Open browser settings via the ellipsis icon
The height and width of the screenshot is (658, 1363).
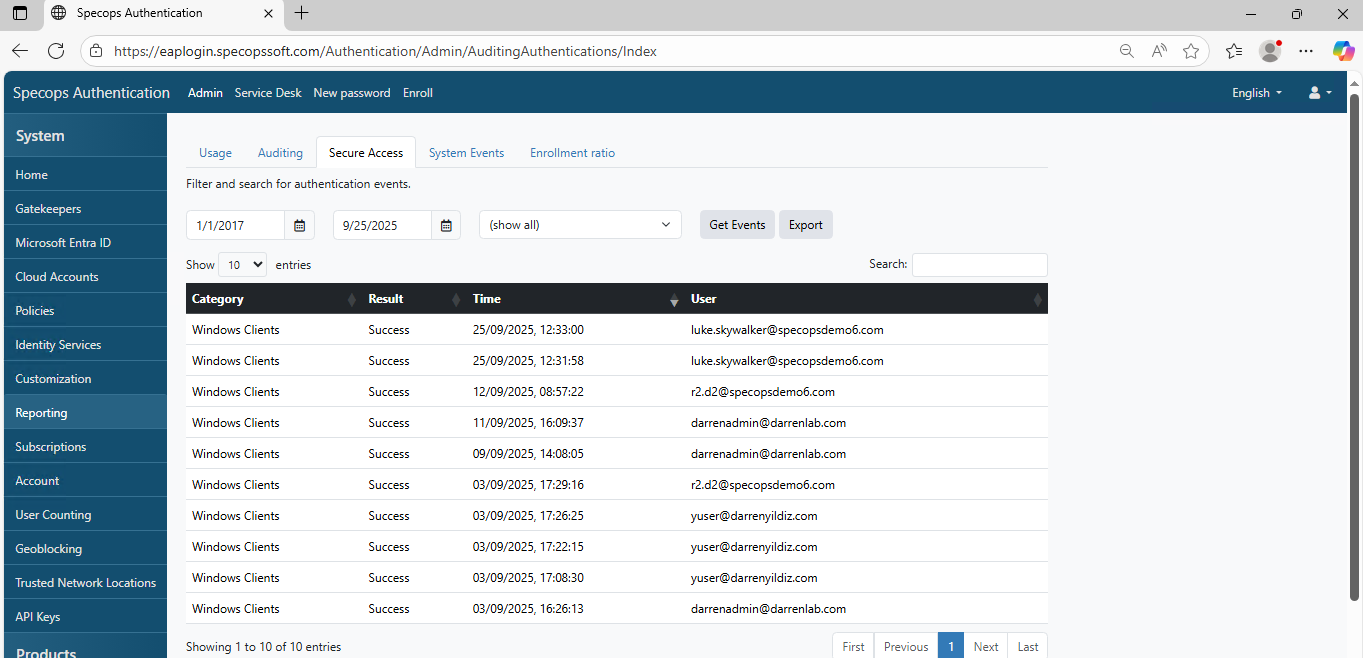(1306, 50)
